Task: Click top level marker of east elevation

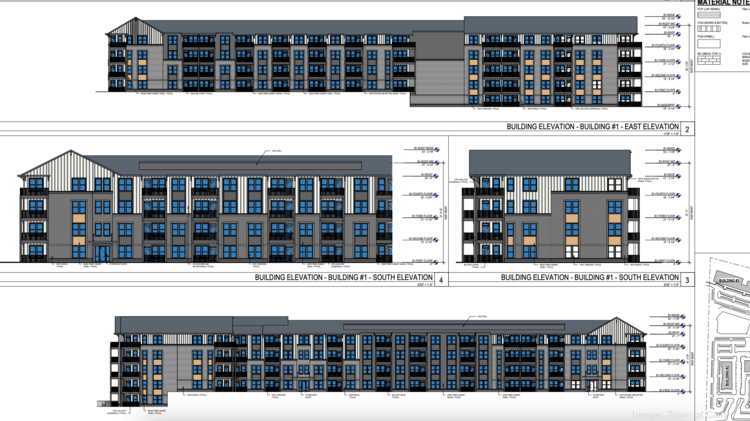Action: (659, 17)
